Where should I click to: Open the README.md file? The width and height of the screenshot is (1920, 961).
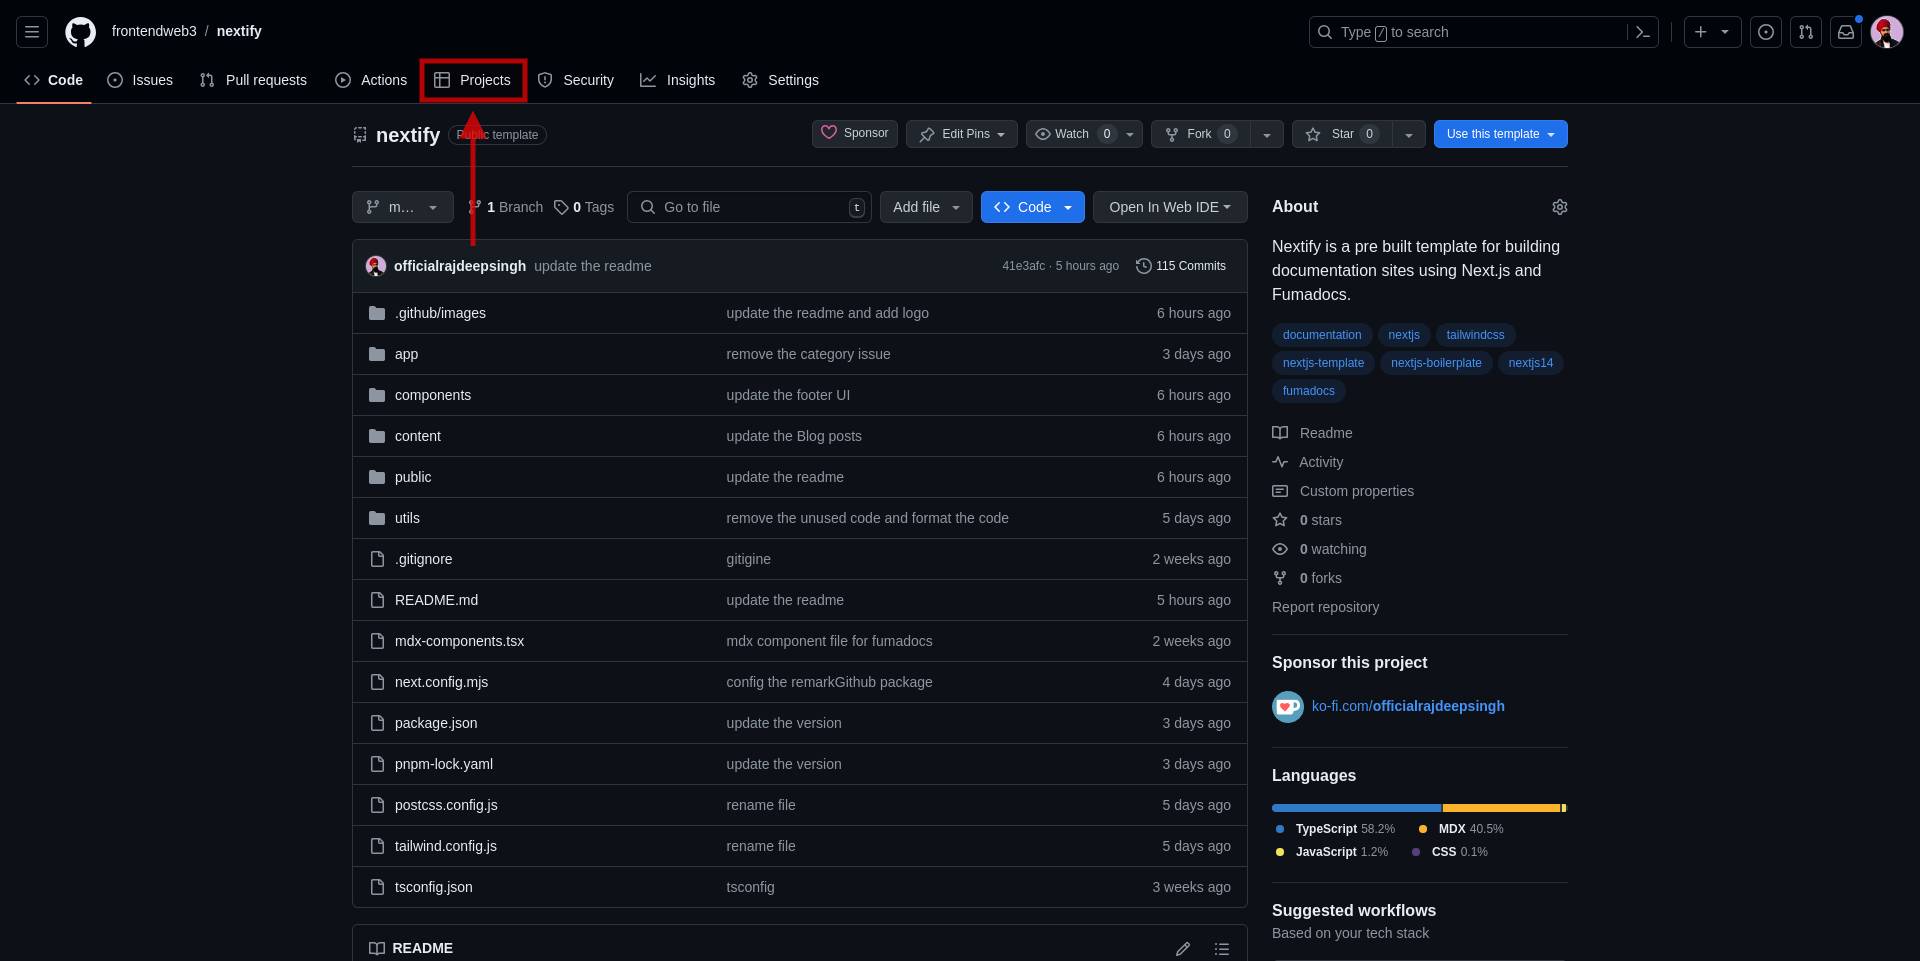pos(436,600)
